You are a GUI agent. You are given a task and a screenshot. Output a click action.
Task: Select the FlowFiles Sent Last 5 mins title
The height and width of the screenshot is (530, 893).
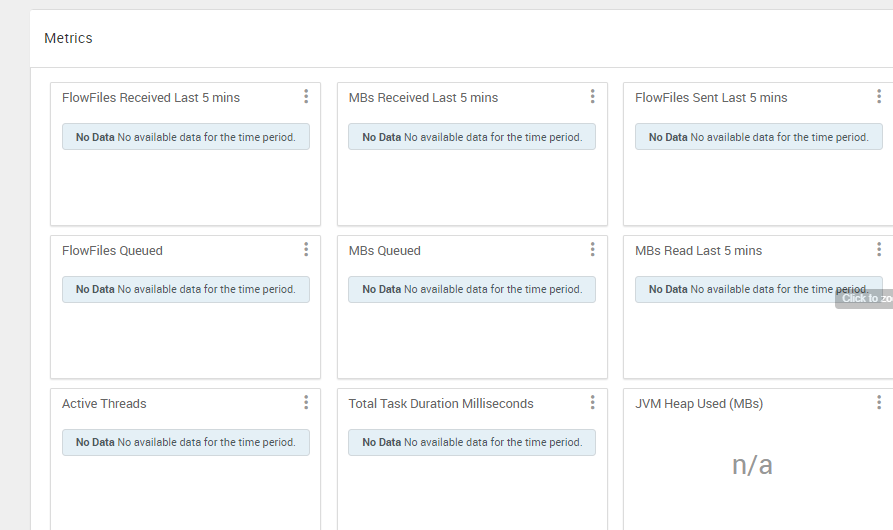click(x=711, y=98)
